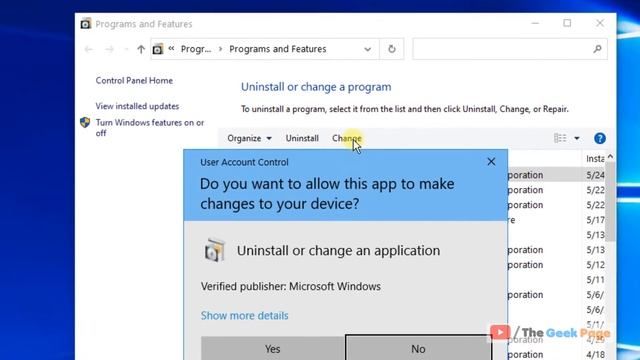Select the row dated 4/18
640x360 pixels.
click(556, 354)
